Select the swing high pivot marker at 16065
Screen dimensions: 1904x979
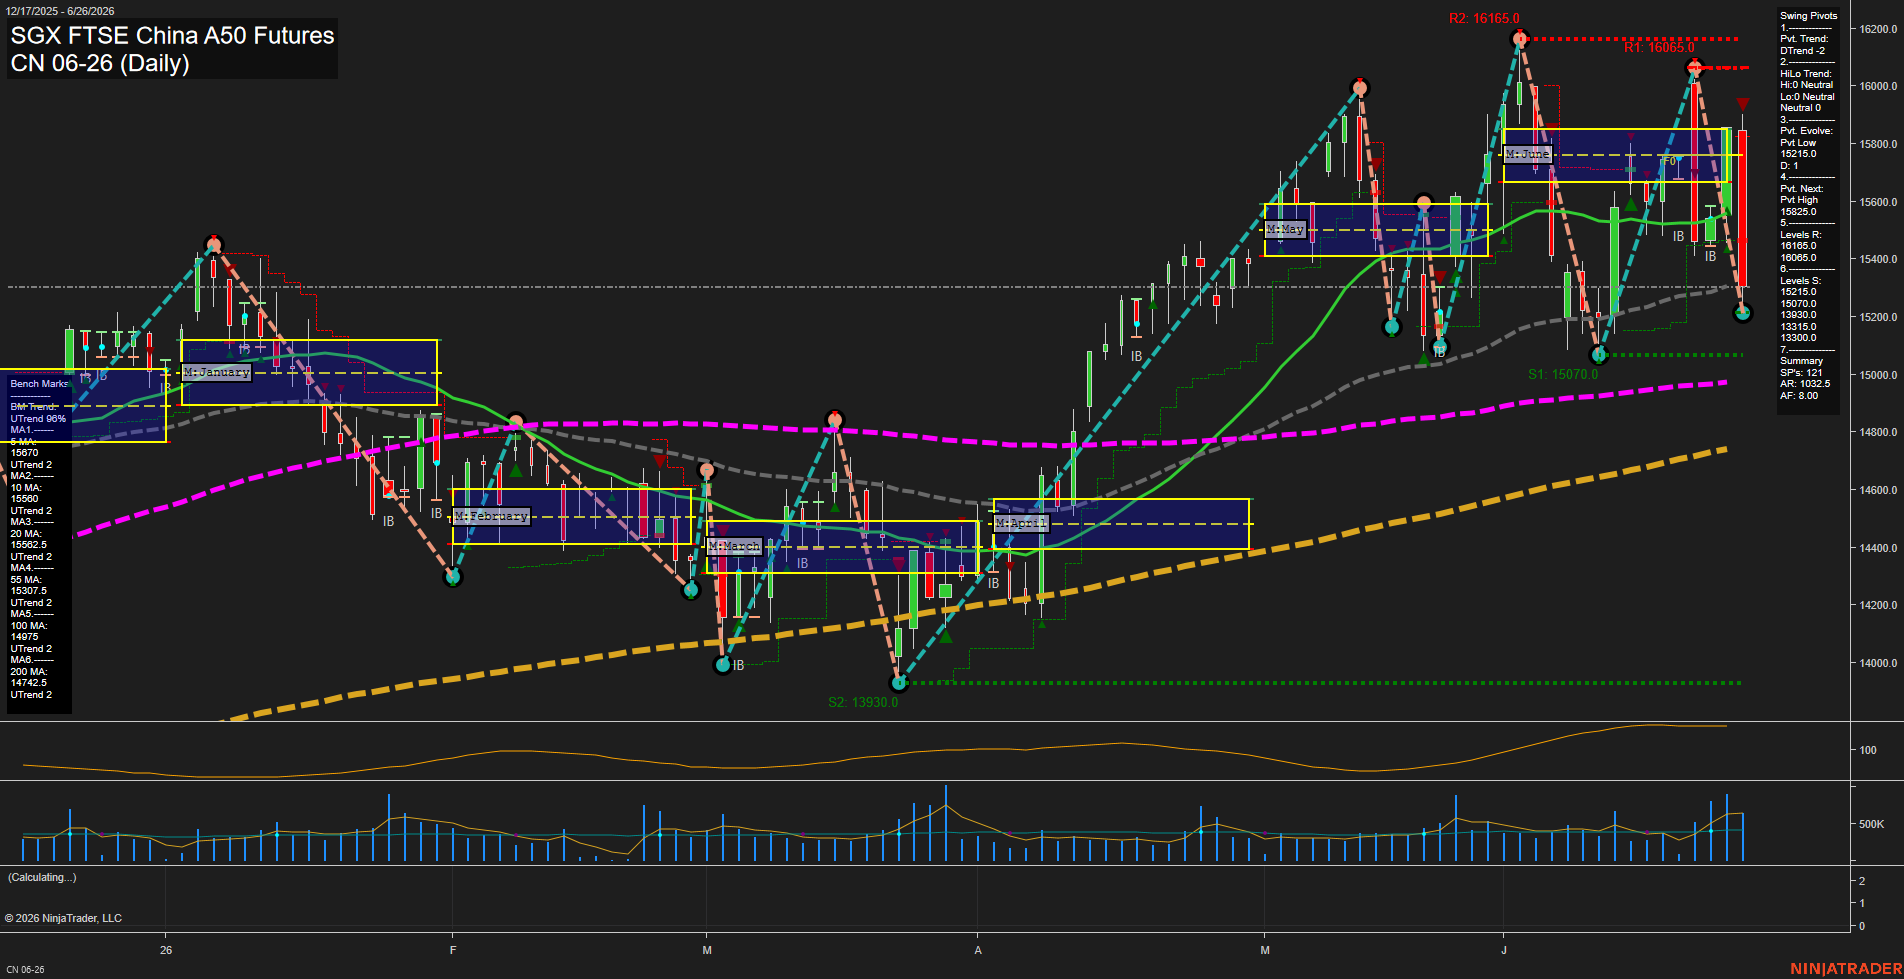(1694, 67)
